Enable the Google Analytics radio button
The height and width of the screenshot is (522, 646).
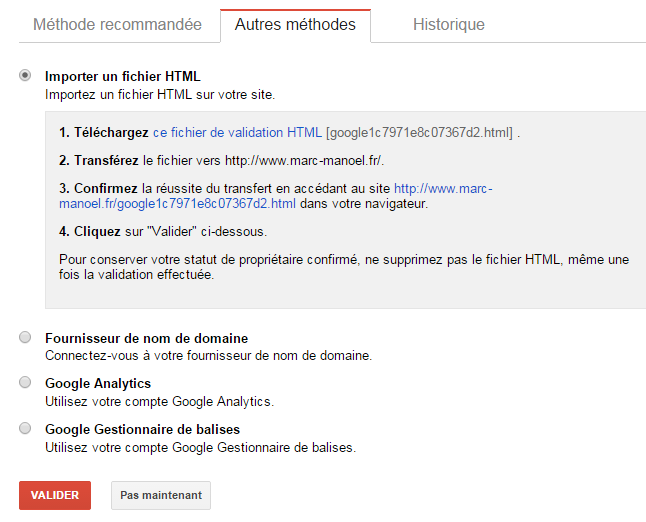25,383
